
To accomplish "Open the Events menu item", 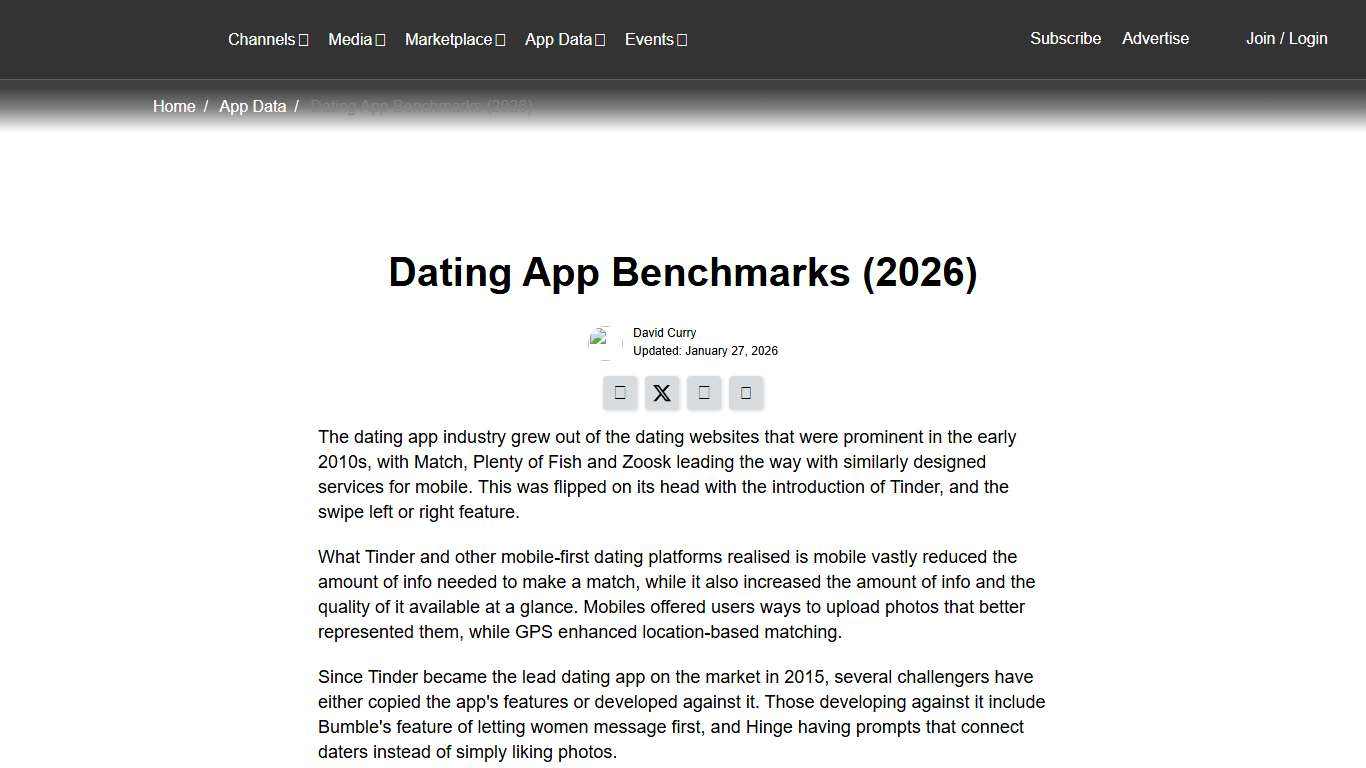I will point(648,39).
